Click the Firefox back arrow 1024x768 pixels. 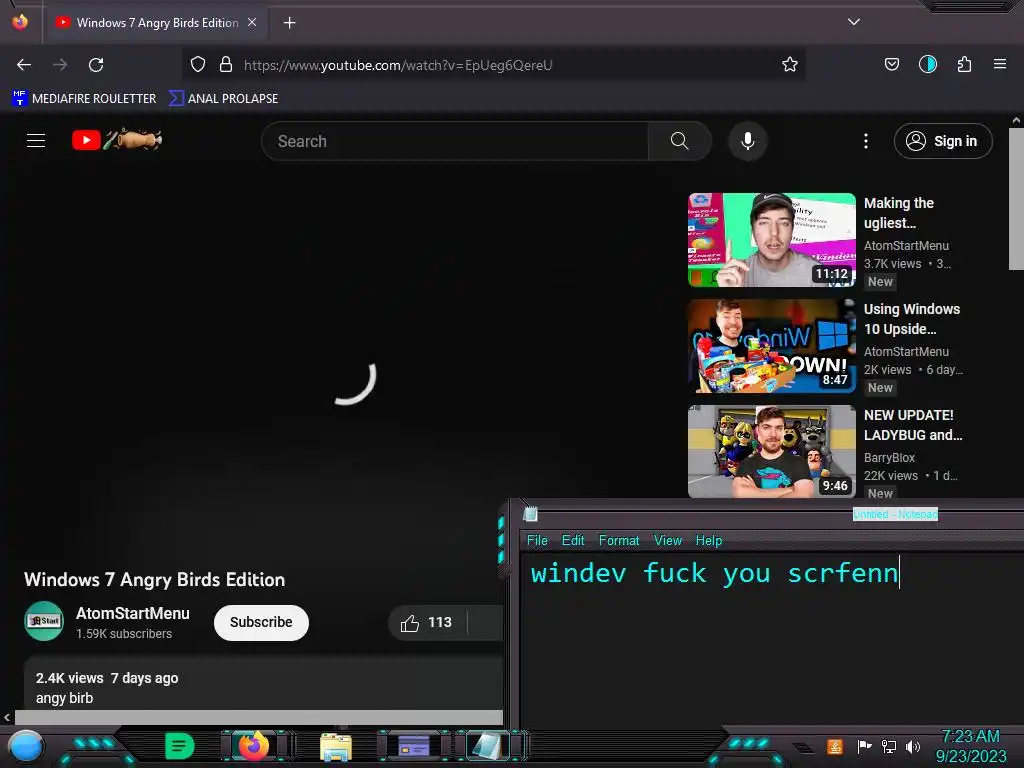pyautogui.click(x=24, y=65)
